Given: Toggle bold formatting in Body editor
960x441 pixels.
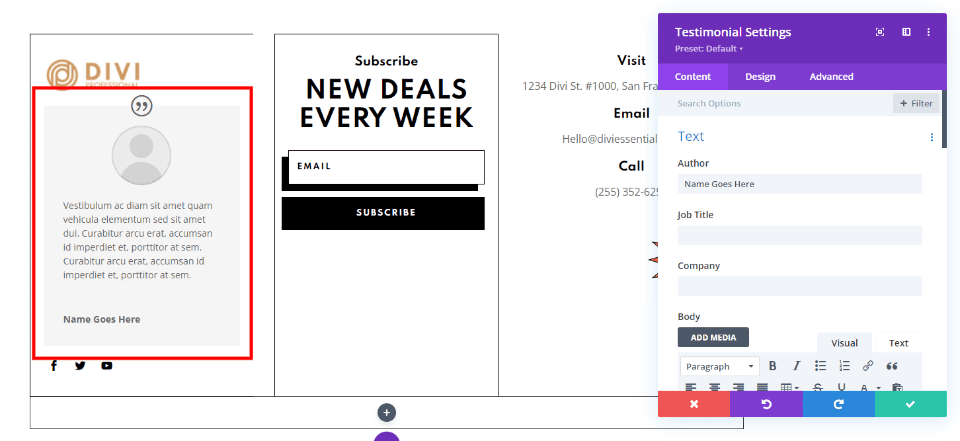Looking at the screenshot, I should [x=772, y=366].
